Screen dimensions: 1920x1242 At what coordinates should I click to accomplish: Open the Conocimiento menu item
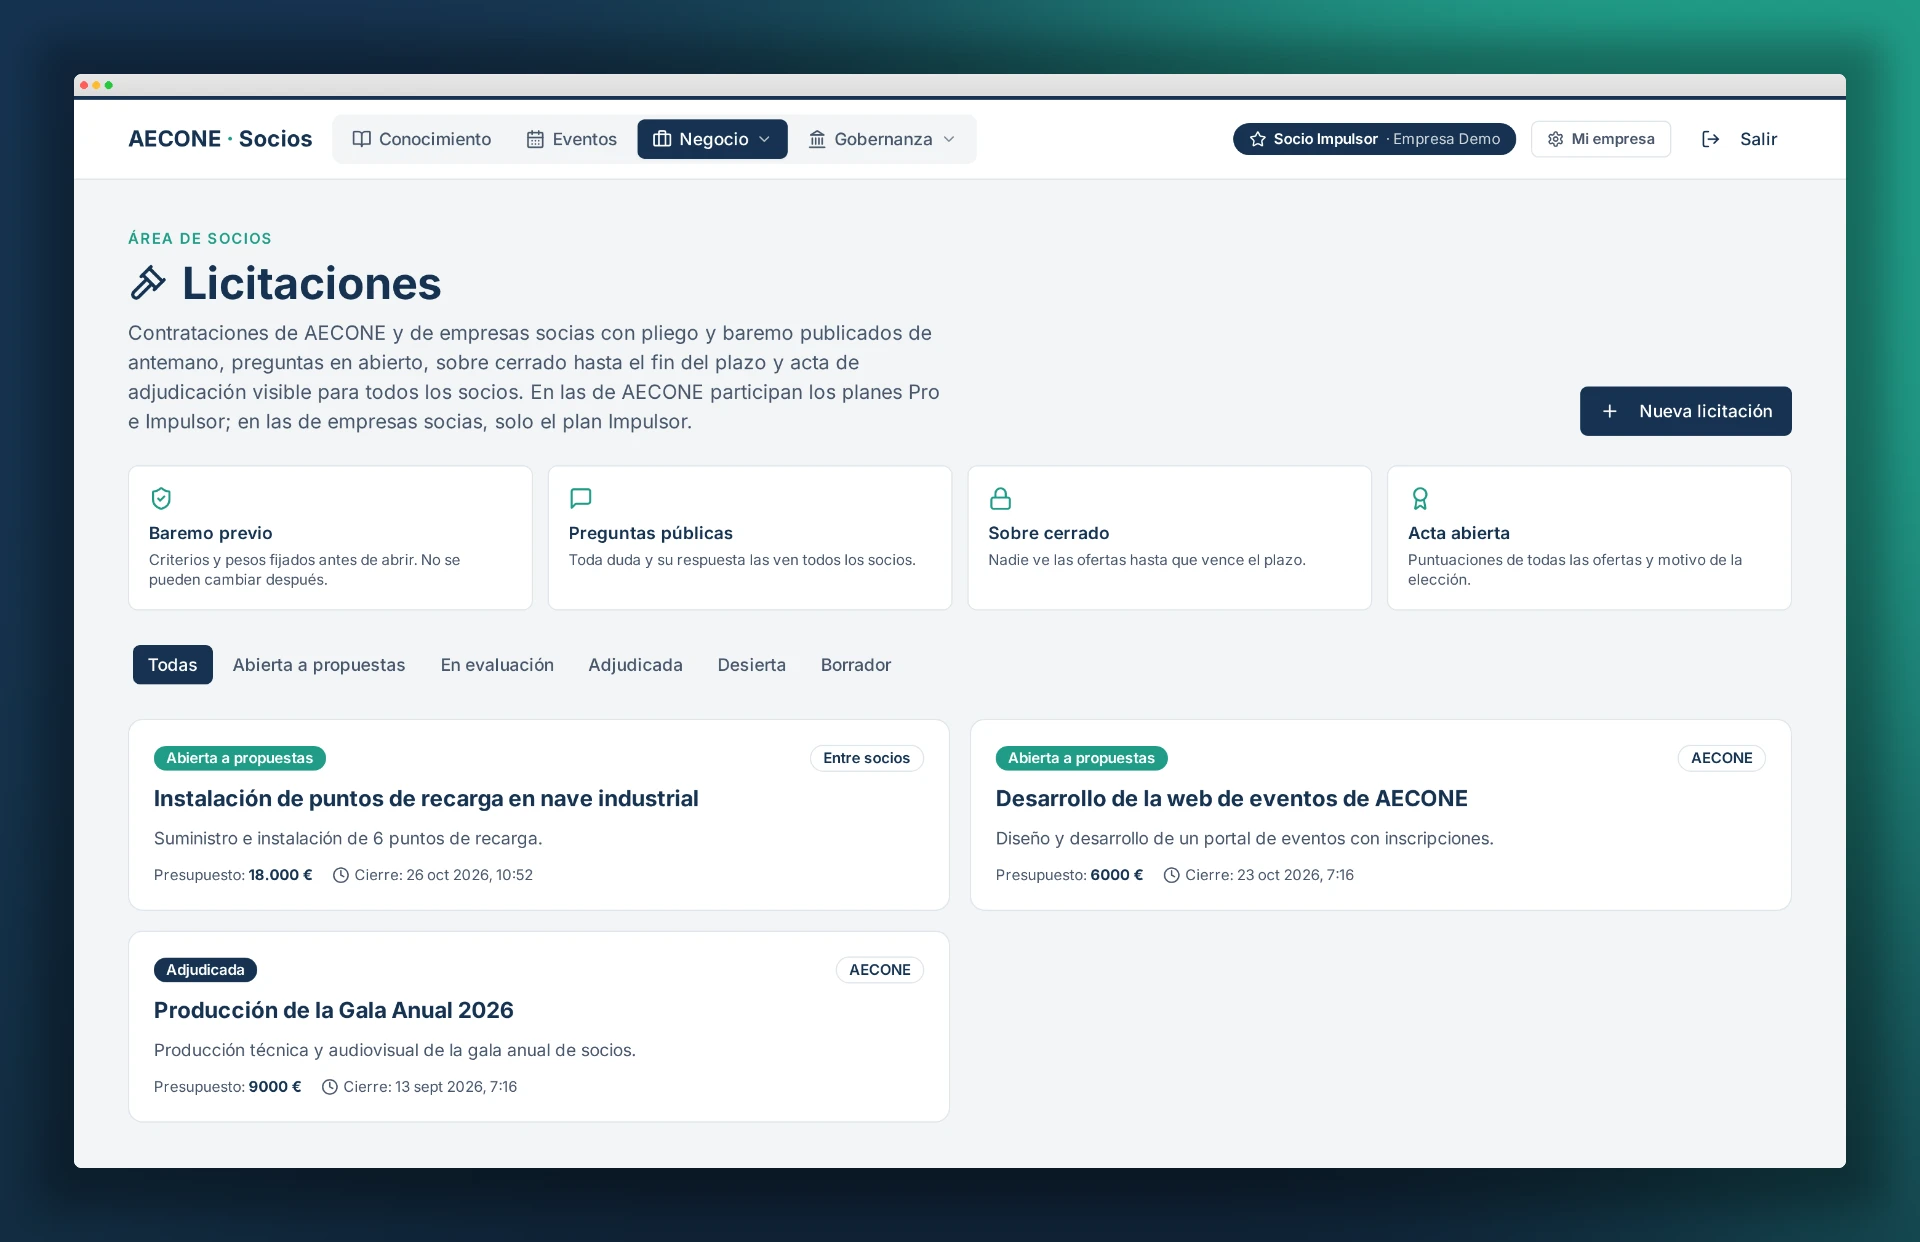(422, 139)
